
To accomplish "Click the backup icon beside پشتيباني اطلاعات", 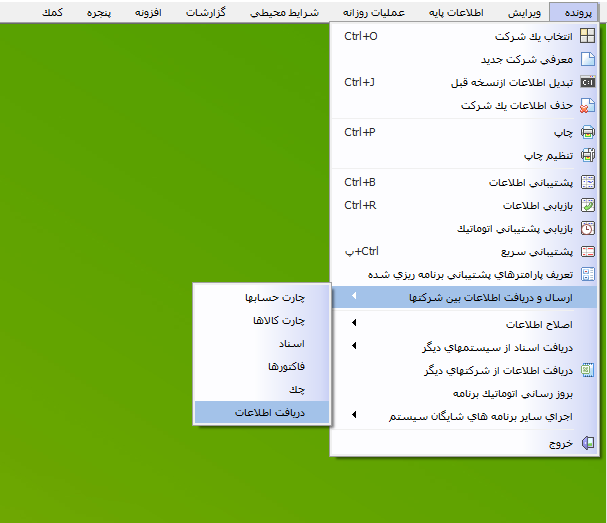I will point(588,183).
